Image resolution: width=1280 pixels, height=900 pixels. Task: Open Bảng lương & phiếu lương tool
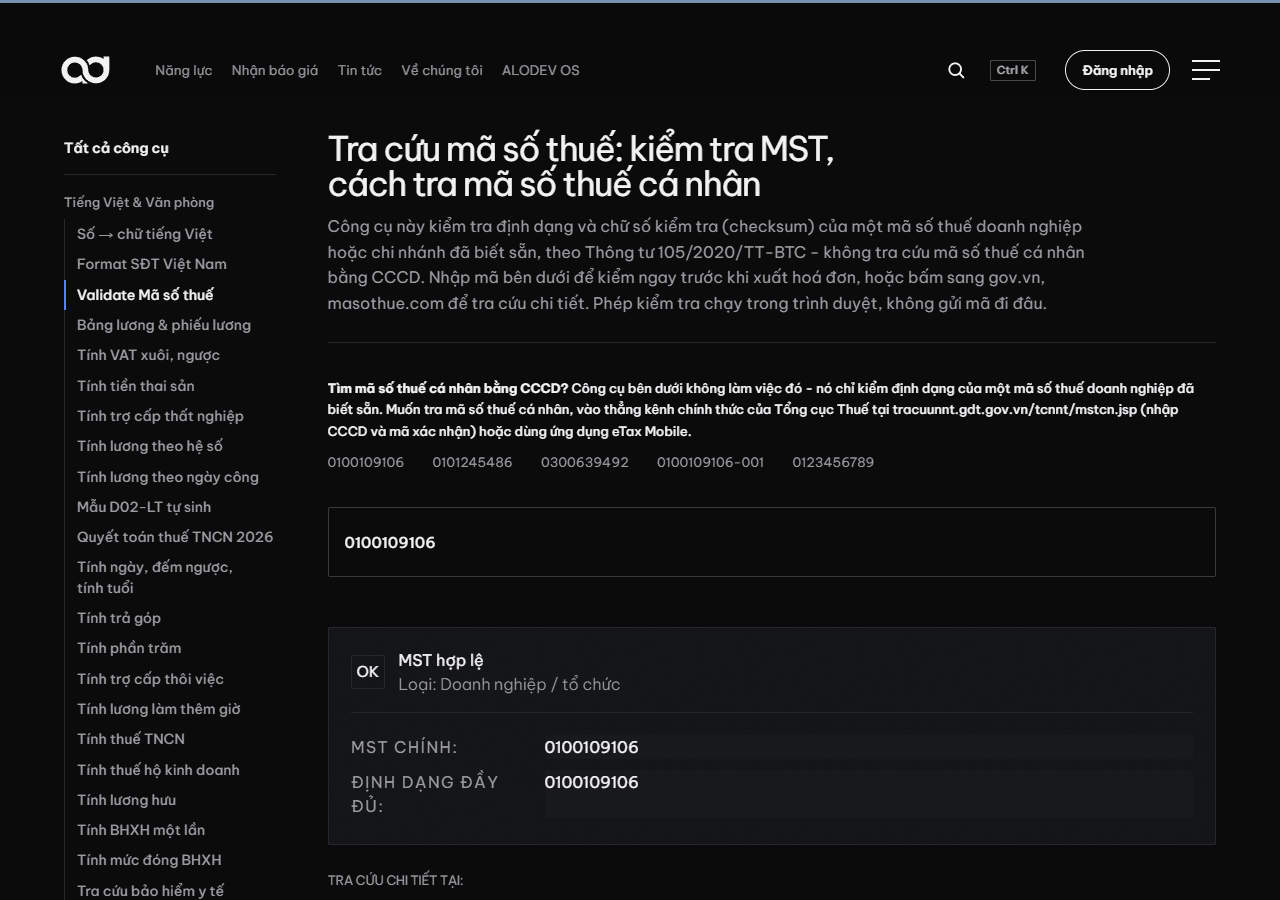[164, 325]
